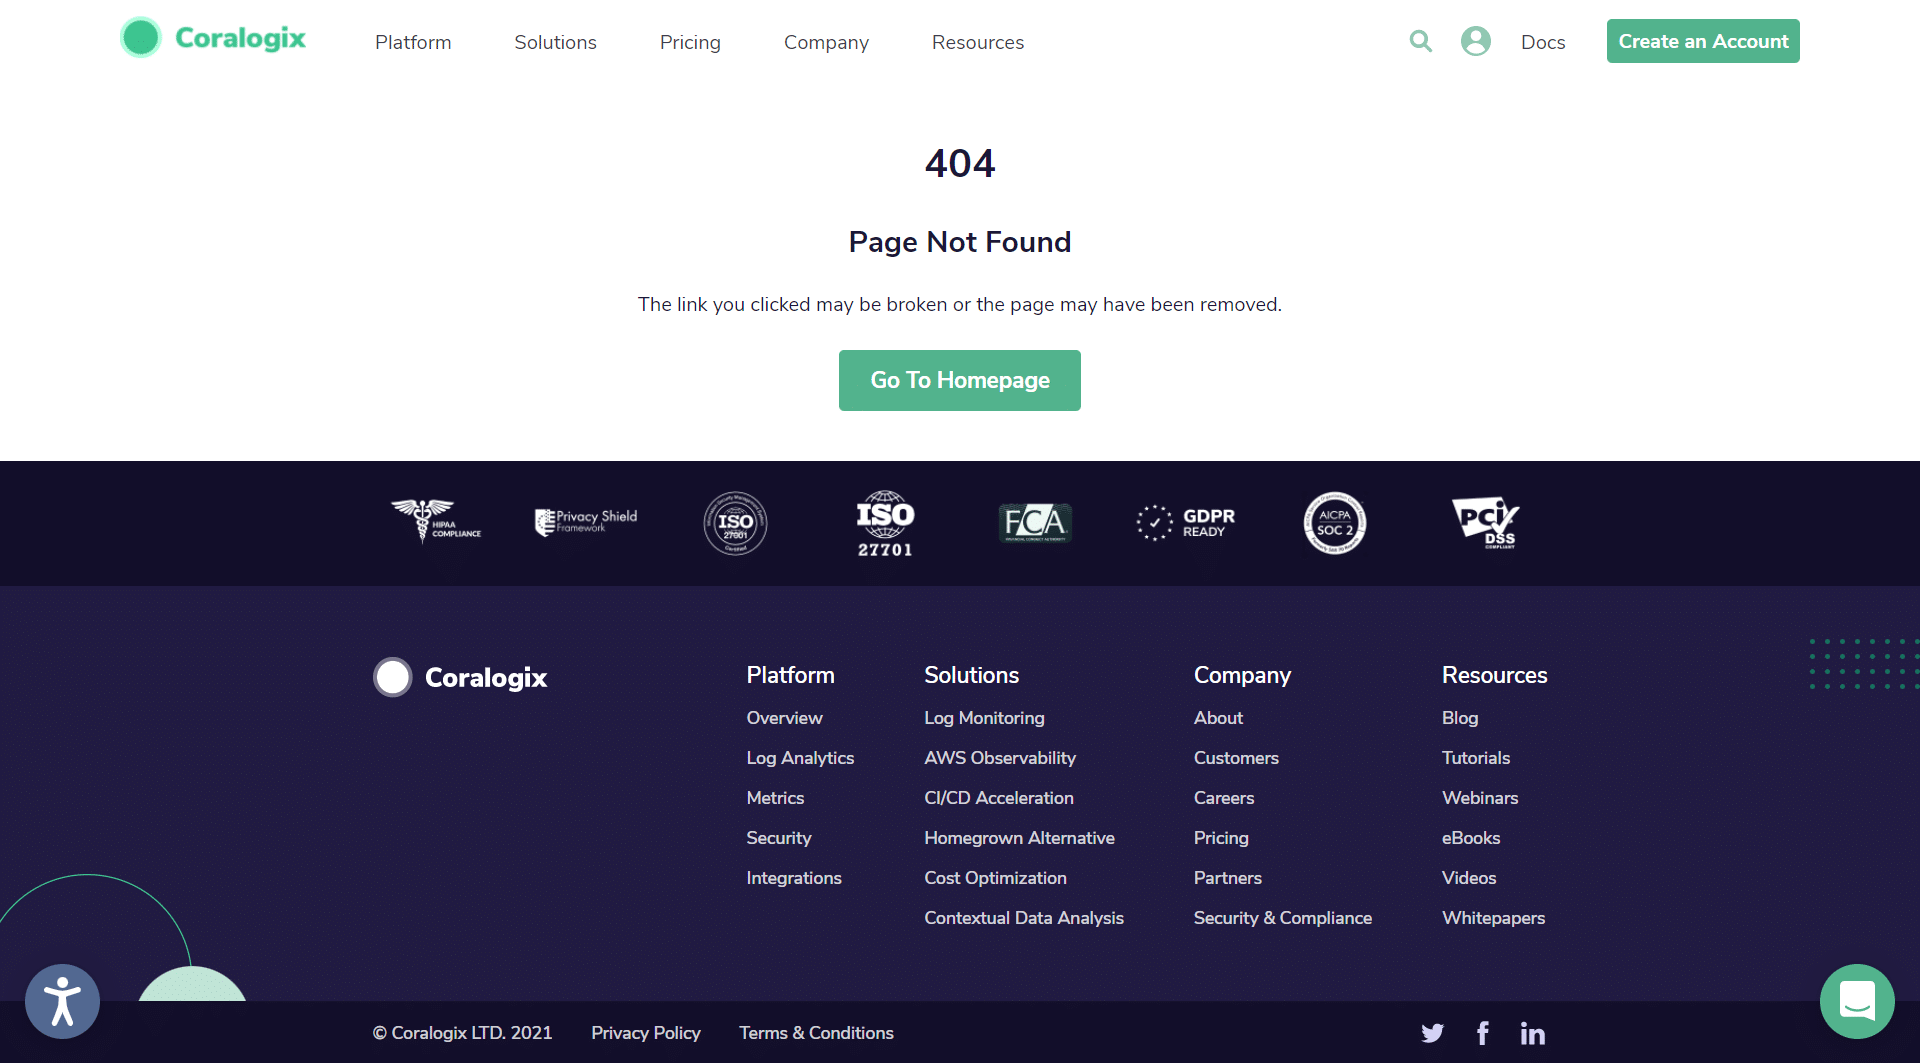Open footer Security & Compliance link
Screen dimensions: 1920x1063
tap(1283, 918)
